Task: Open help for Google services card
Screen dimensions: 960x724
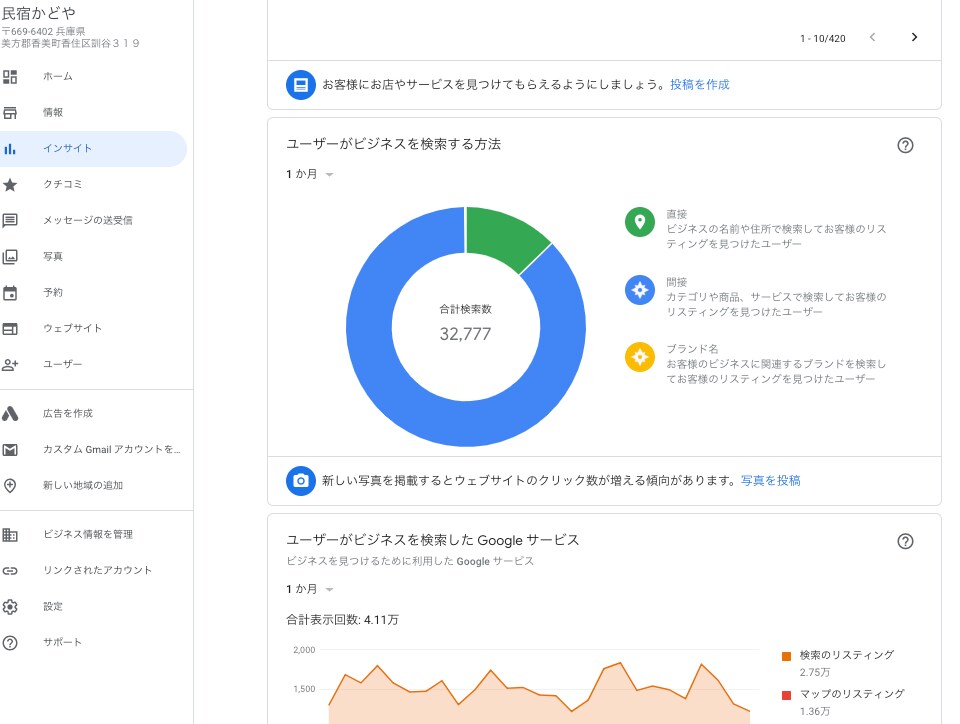Action: coord(905,541)
